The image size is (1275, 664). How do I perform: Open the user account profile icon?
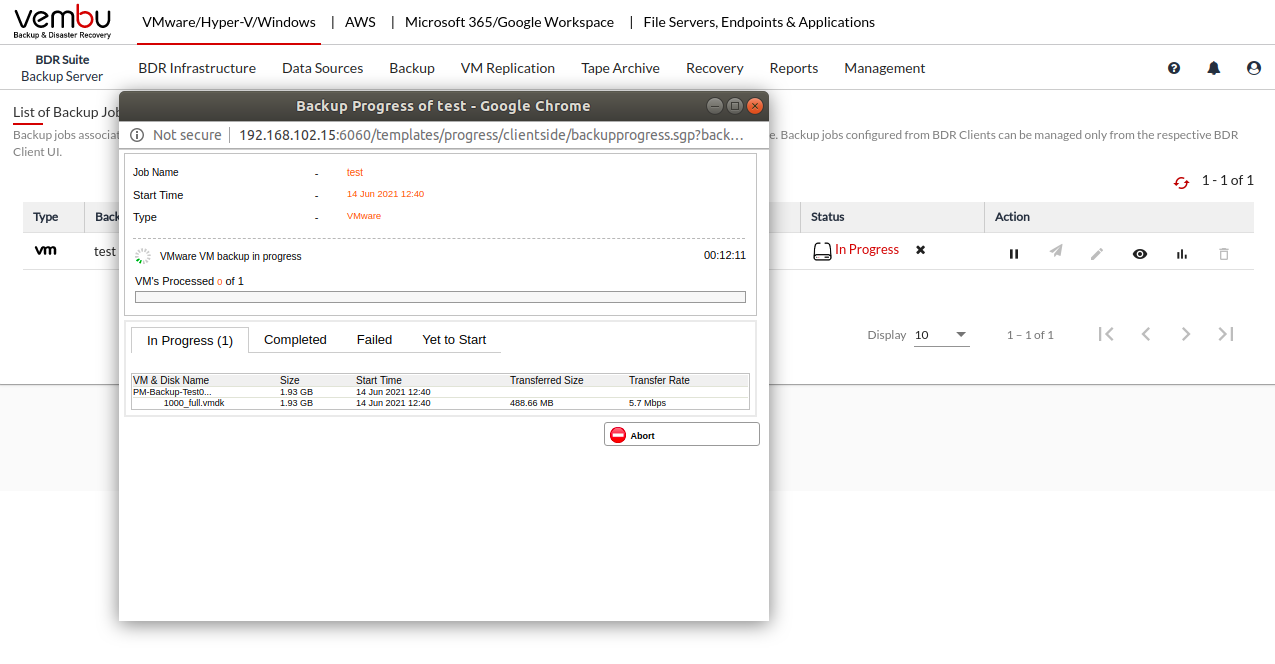(1254, 68)
